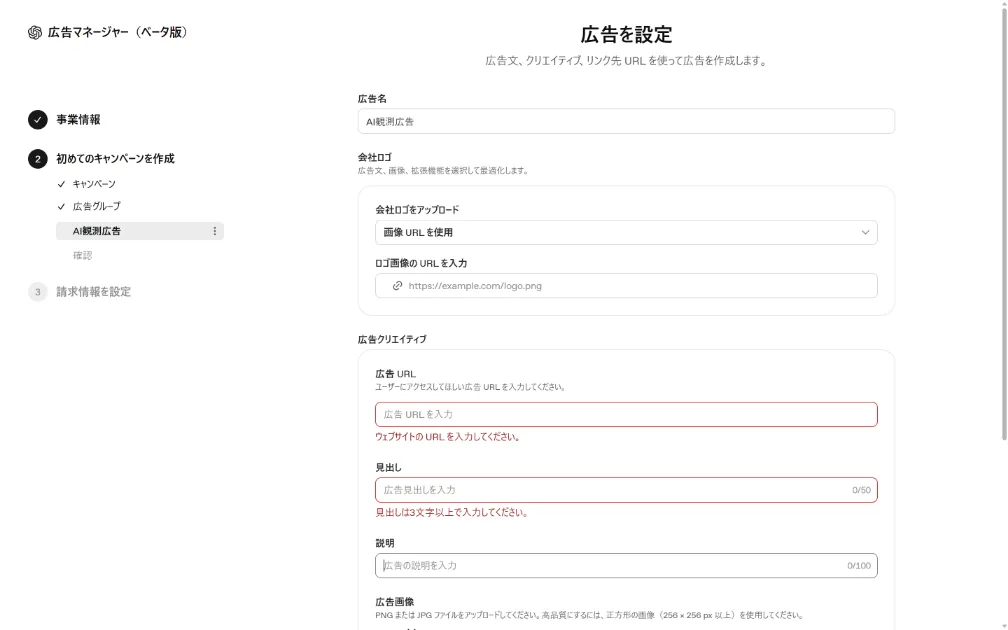1008x630 pixels.
Task: Click the link icon in logo URL field
Action: click(397, 285)
